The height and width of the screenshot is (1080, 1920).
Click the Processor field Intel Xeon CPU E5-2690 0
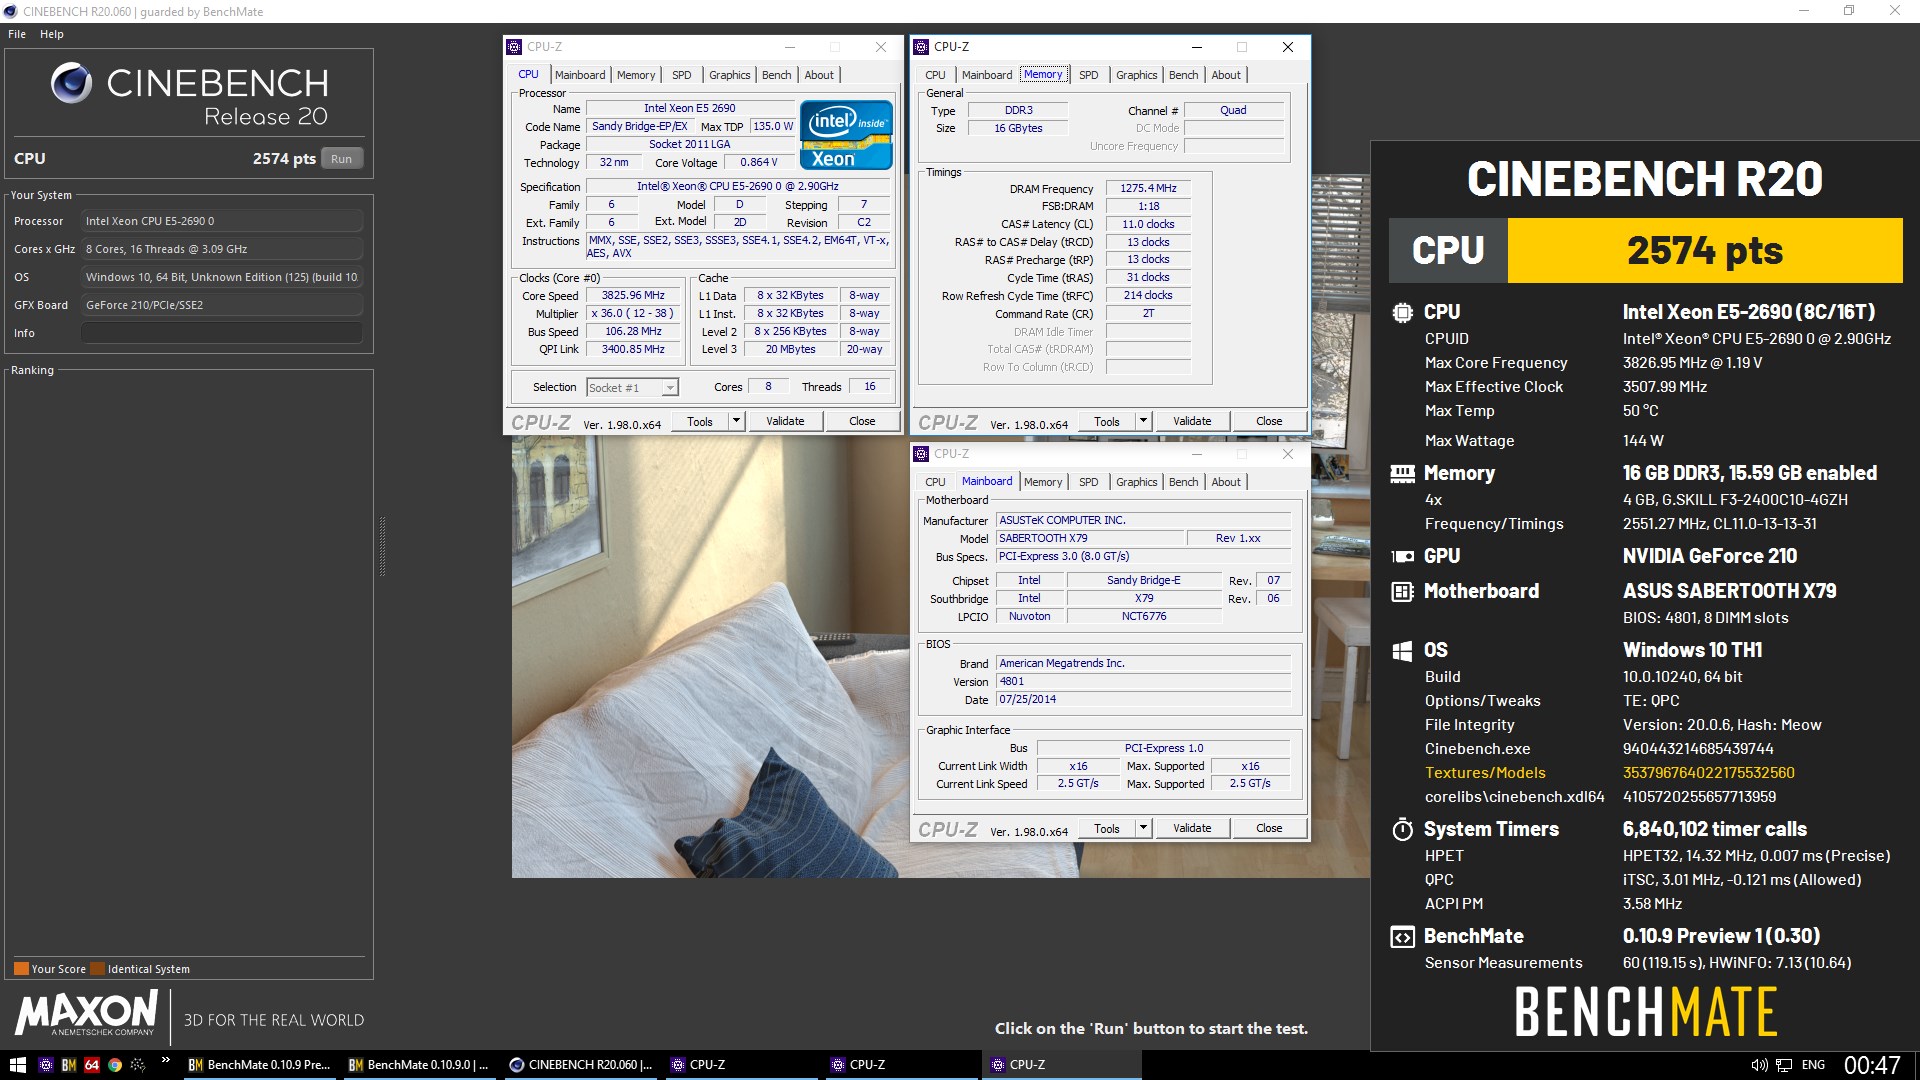[222, 221]
